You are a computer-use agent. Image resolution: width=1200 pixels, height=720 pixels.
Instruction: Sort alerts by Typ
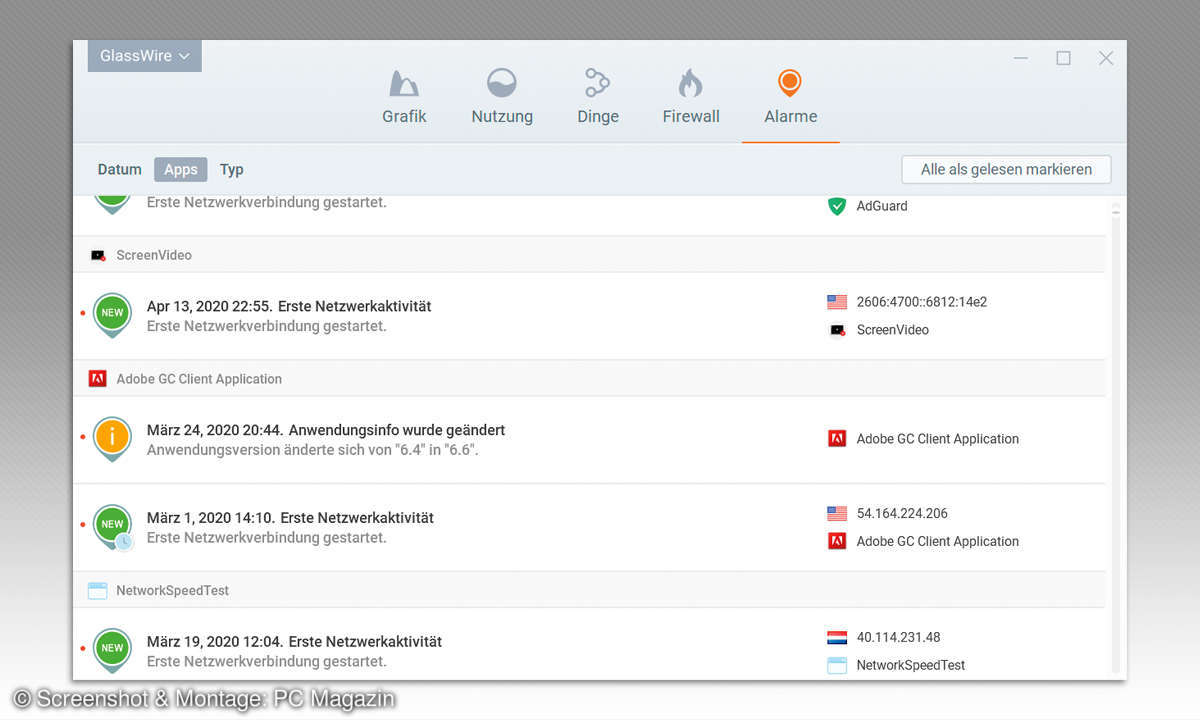coord(232,170)
